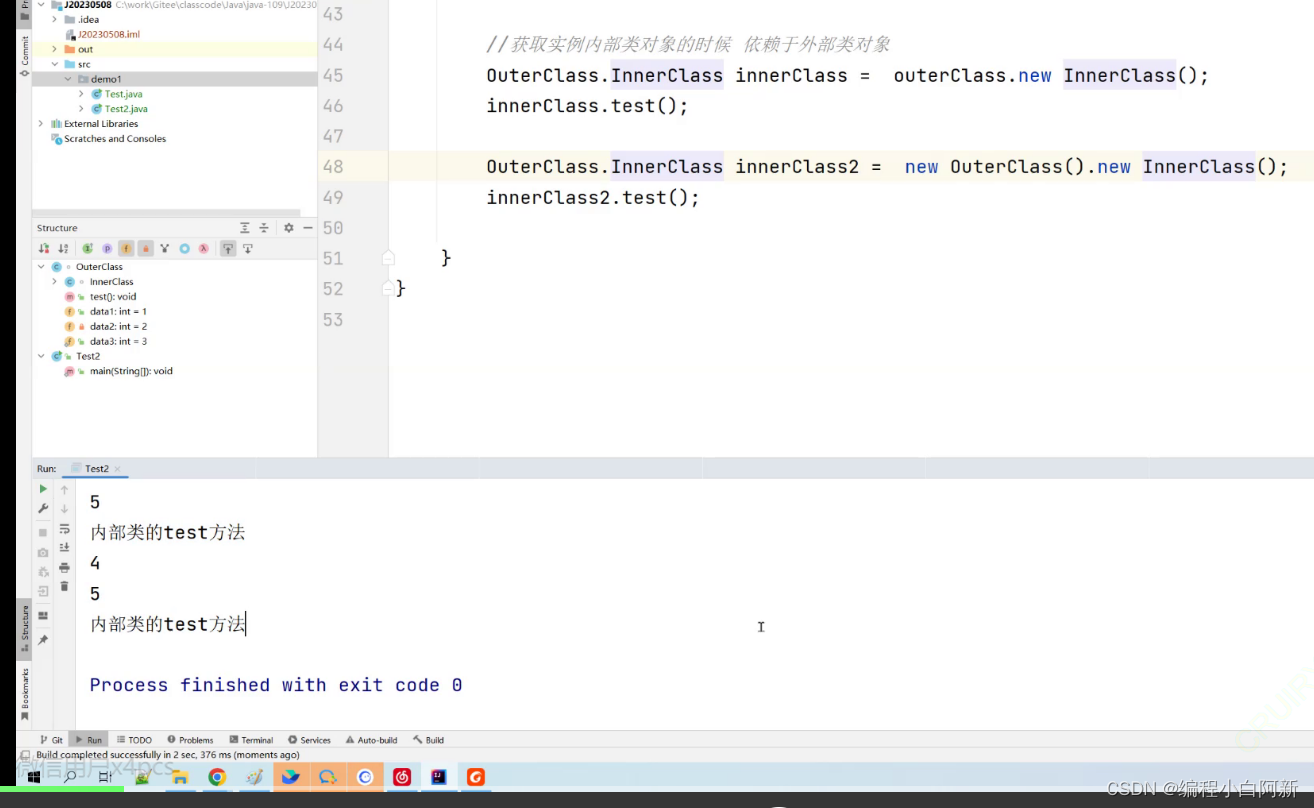Collapse the demo1 package
Screen dimensions: 1314x808
(68, 79)
